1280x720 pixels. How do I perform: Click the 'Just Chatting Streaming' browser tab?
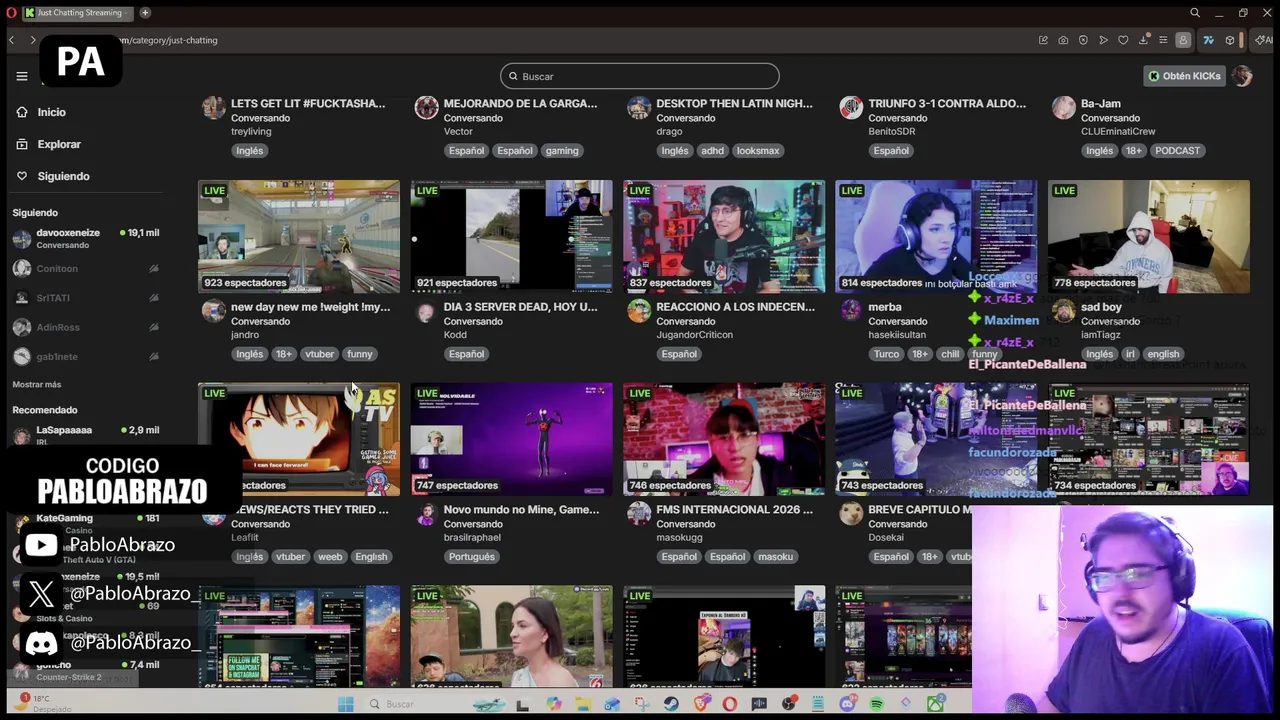point(80,13)
